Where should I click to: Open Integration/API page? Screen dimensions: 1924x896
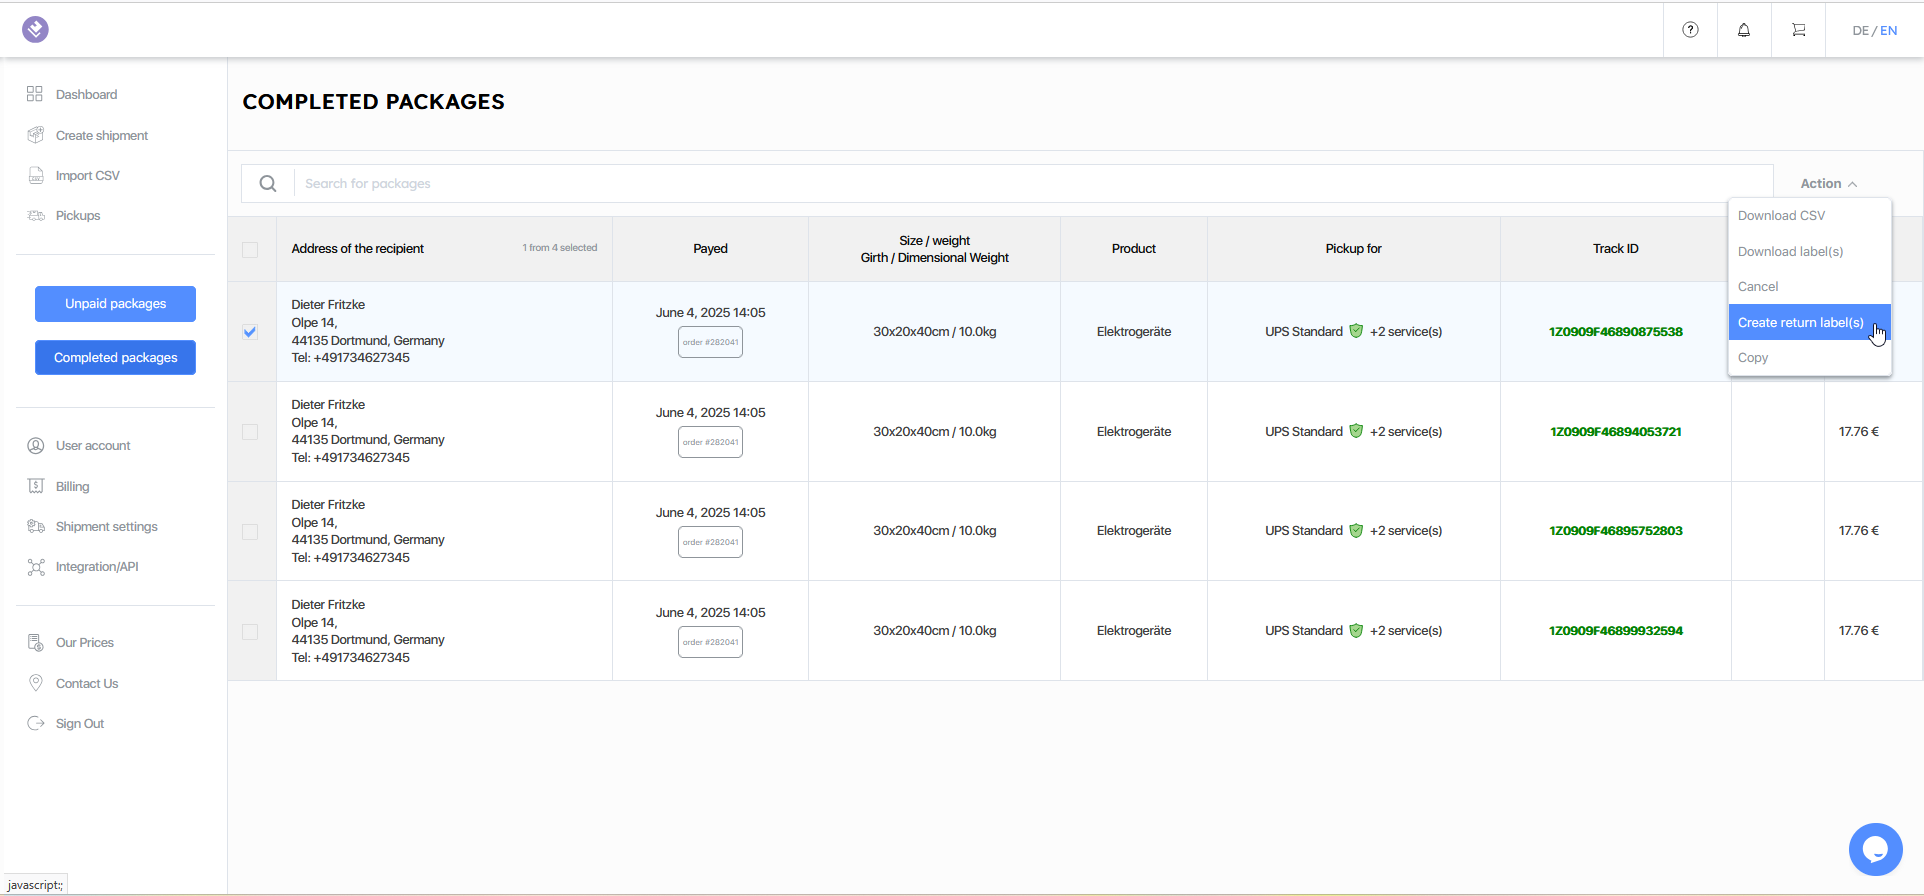click(x=97, y=567)
